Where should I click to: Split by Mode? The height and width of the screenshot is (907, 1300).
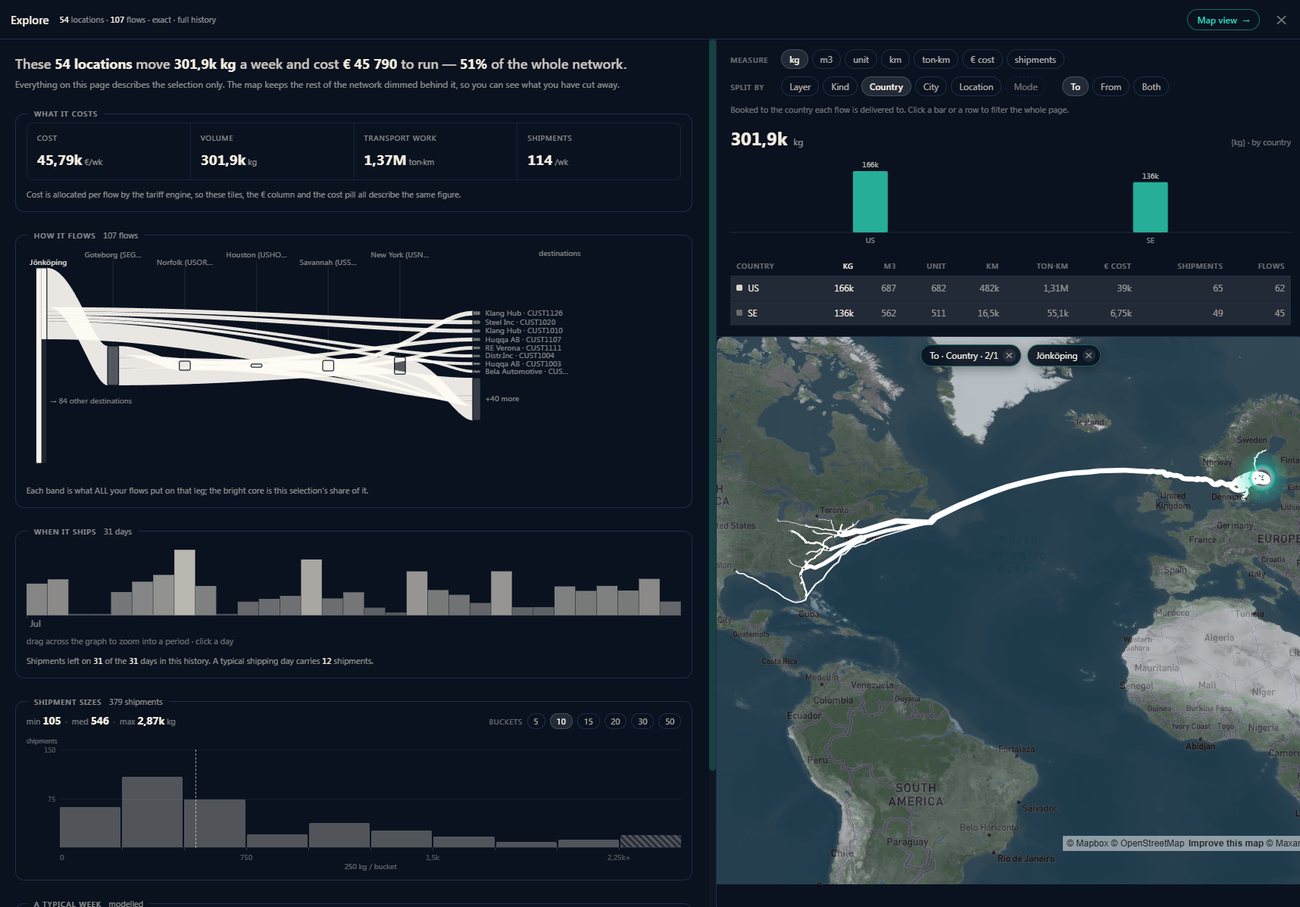click(x=1025, y=87)
